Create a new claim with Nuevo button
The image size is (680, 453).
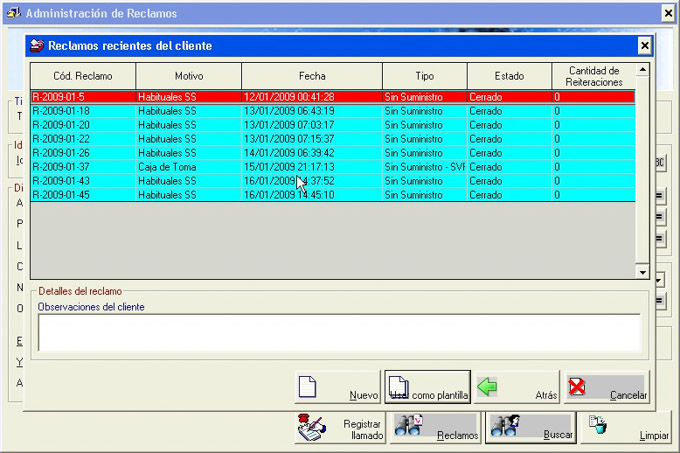tap(337, 387)
